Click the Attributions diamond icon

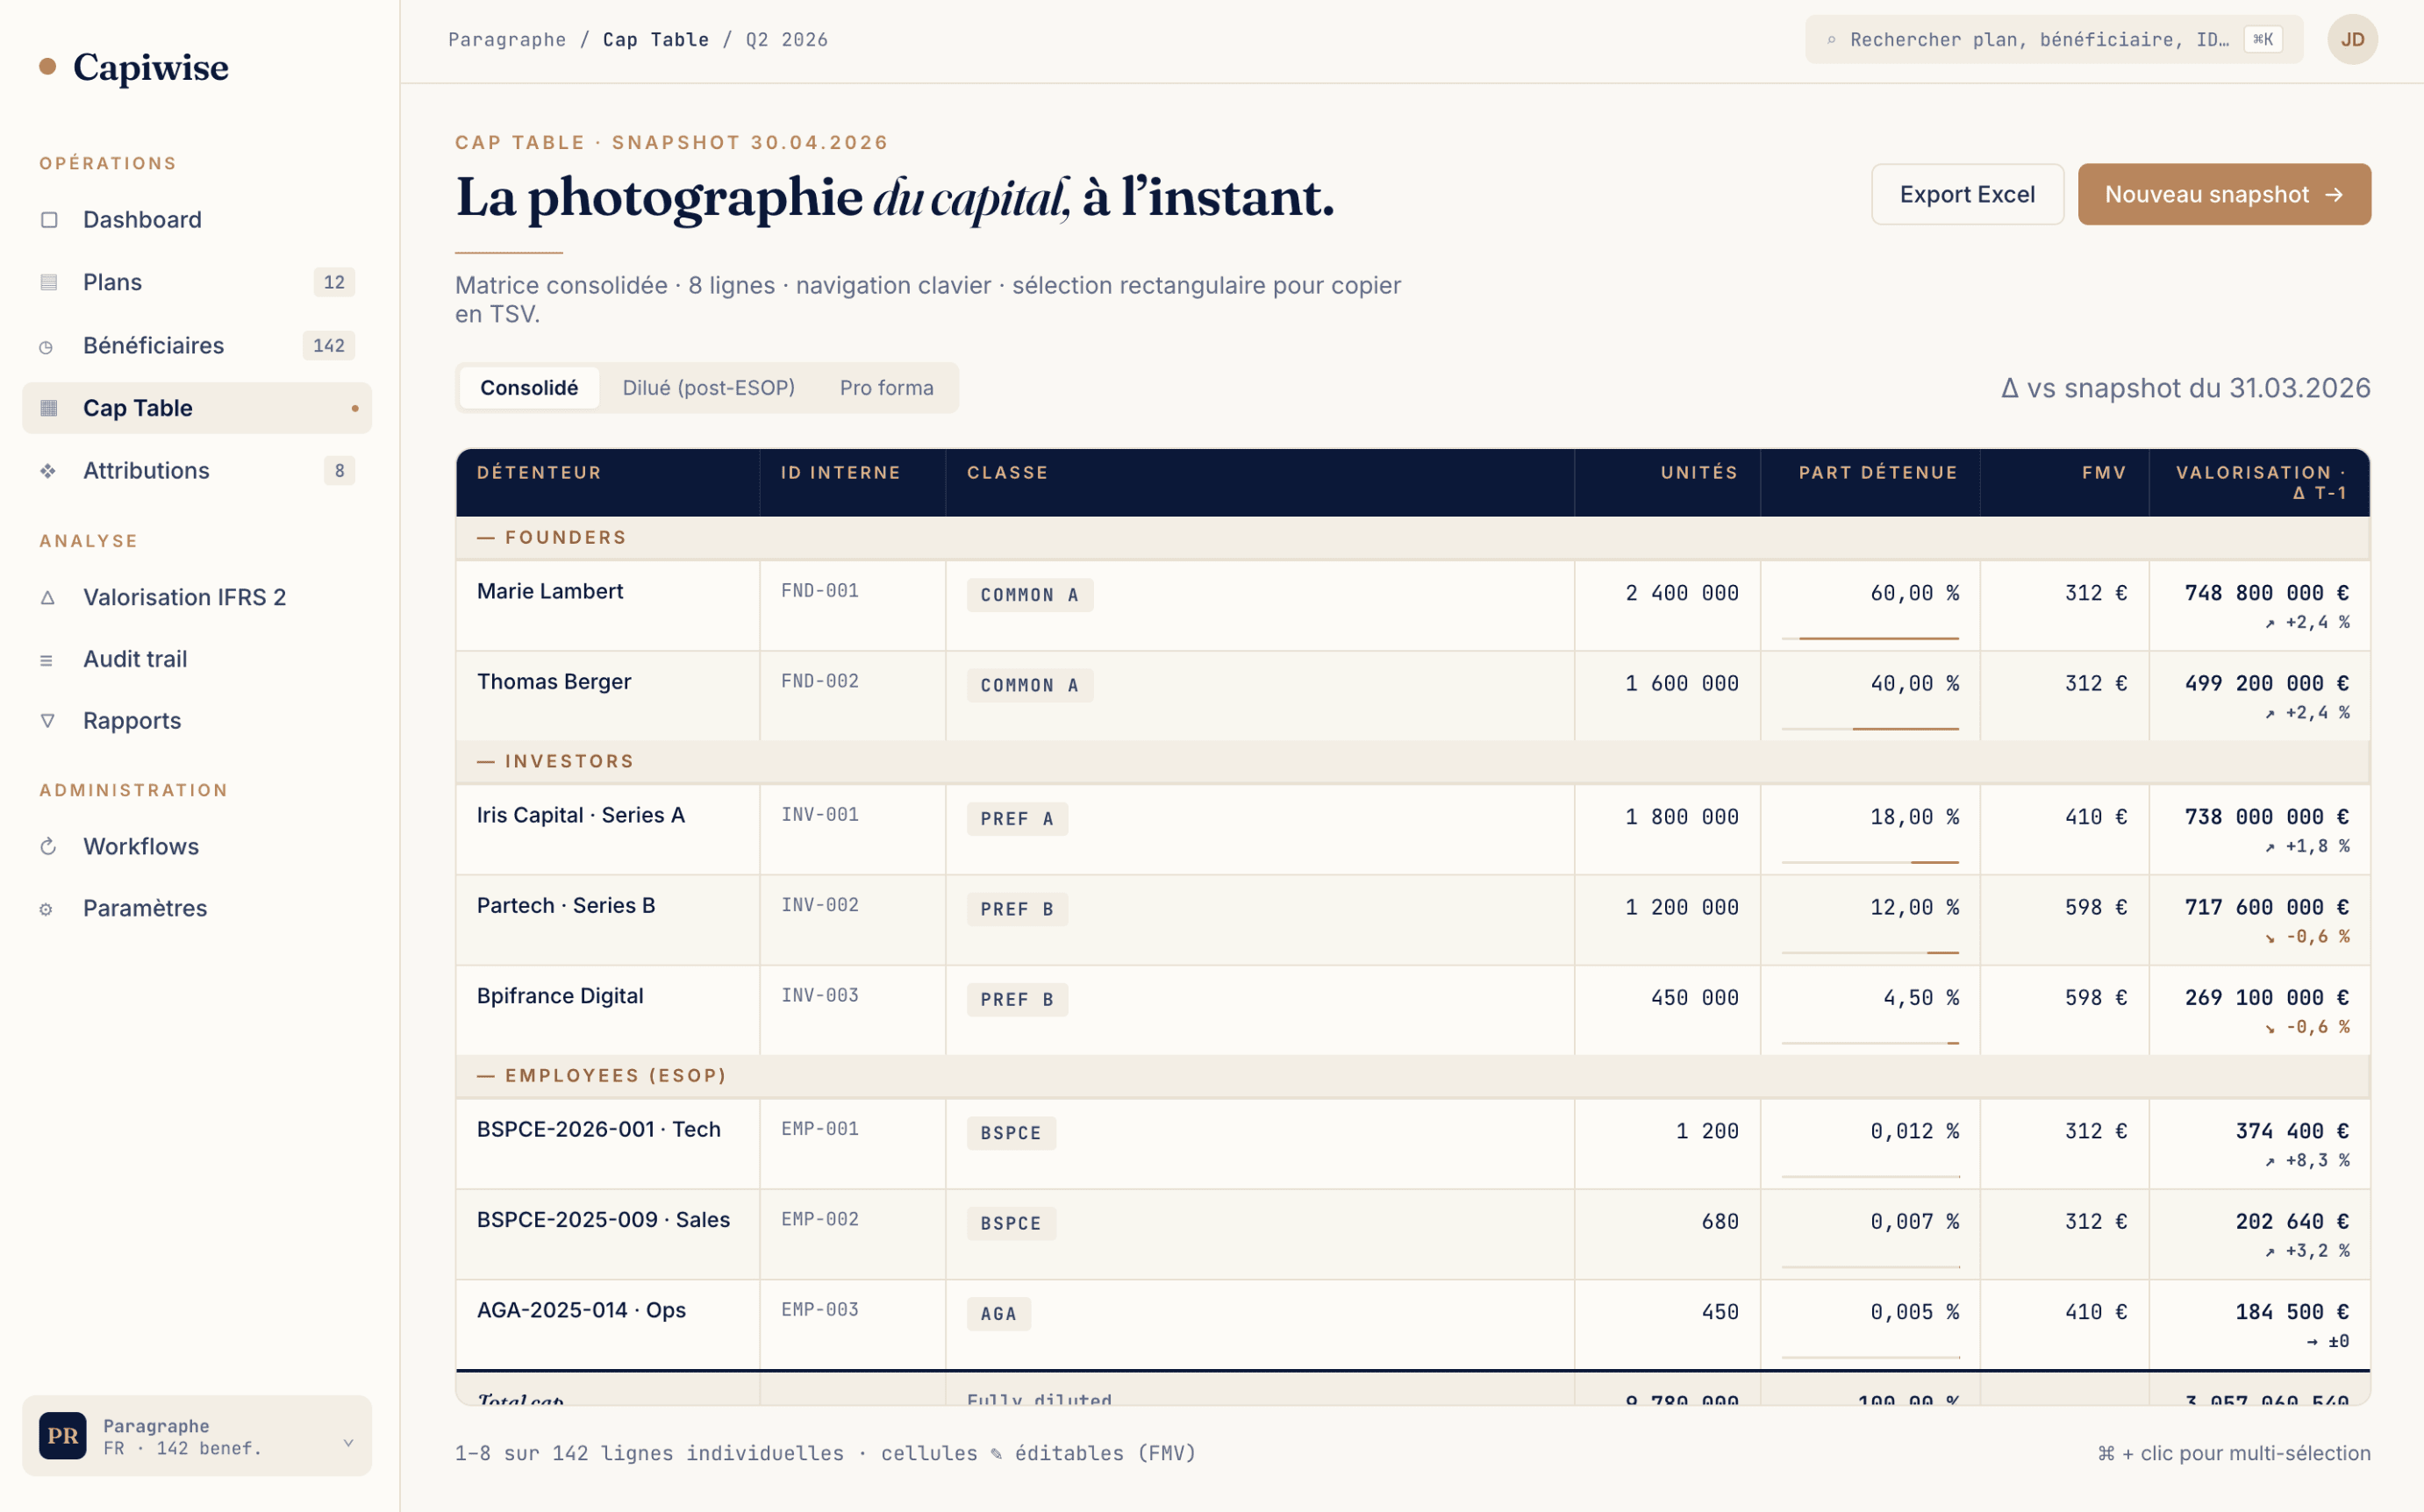point(47,471)
